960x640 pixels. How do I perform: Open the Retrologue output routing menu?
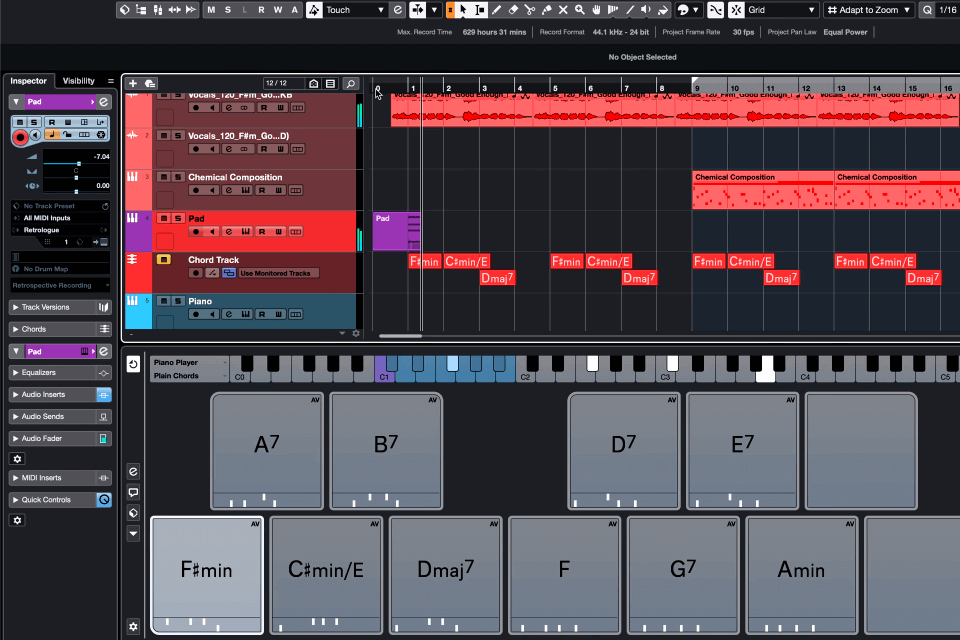[61, 230]
